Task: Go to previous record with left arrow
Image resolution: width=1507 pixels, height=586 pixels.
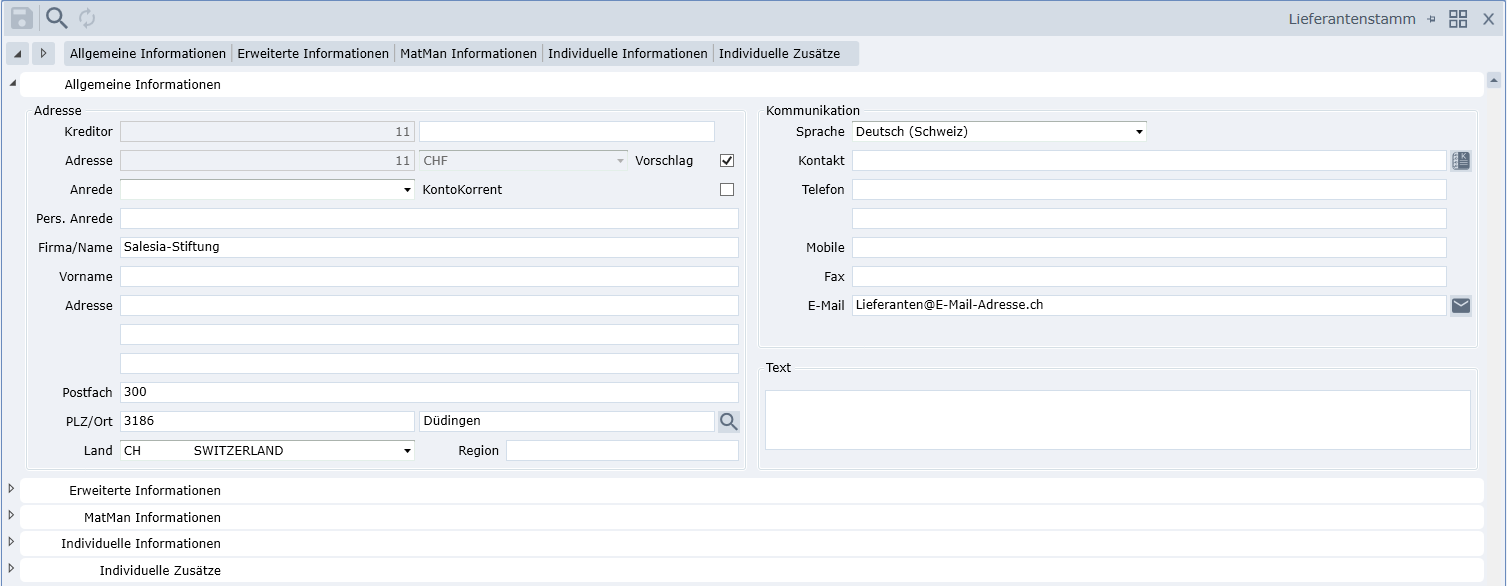Action: (x=18, y=53)
